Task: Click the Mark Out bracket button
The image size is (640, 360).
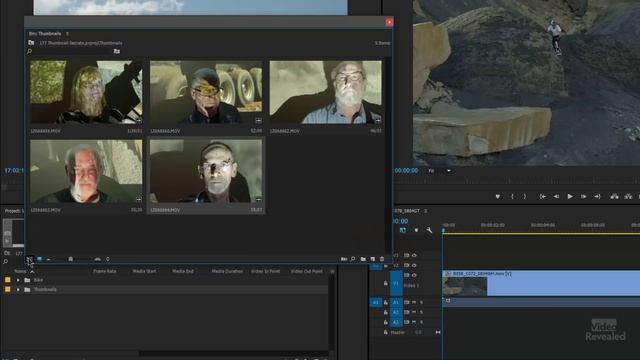Action: point(525,196)
